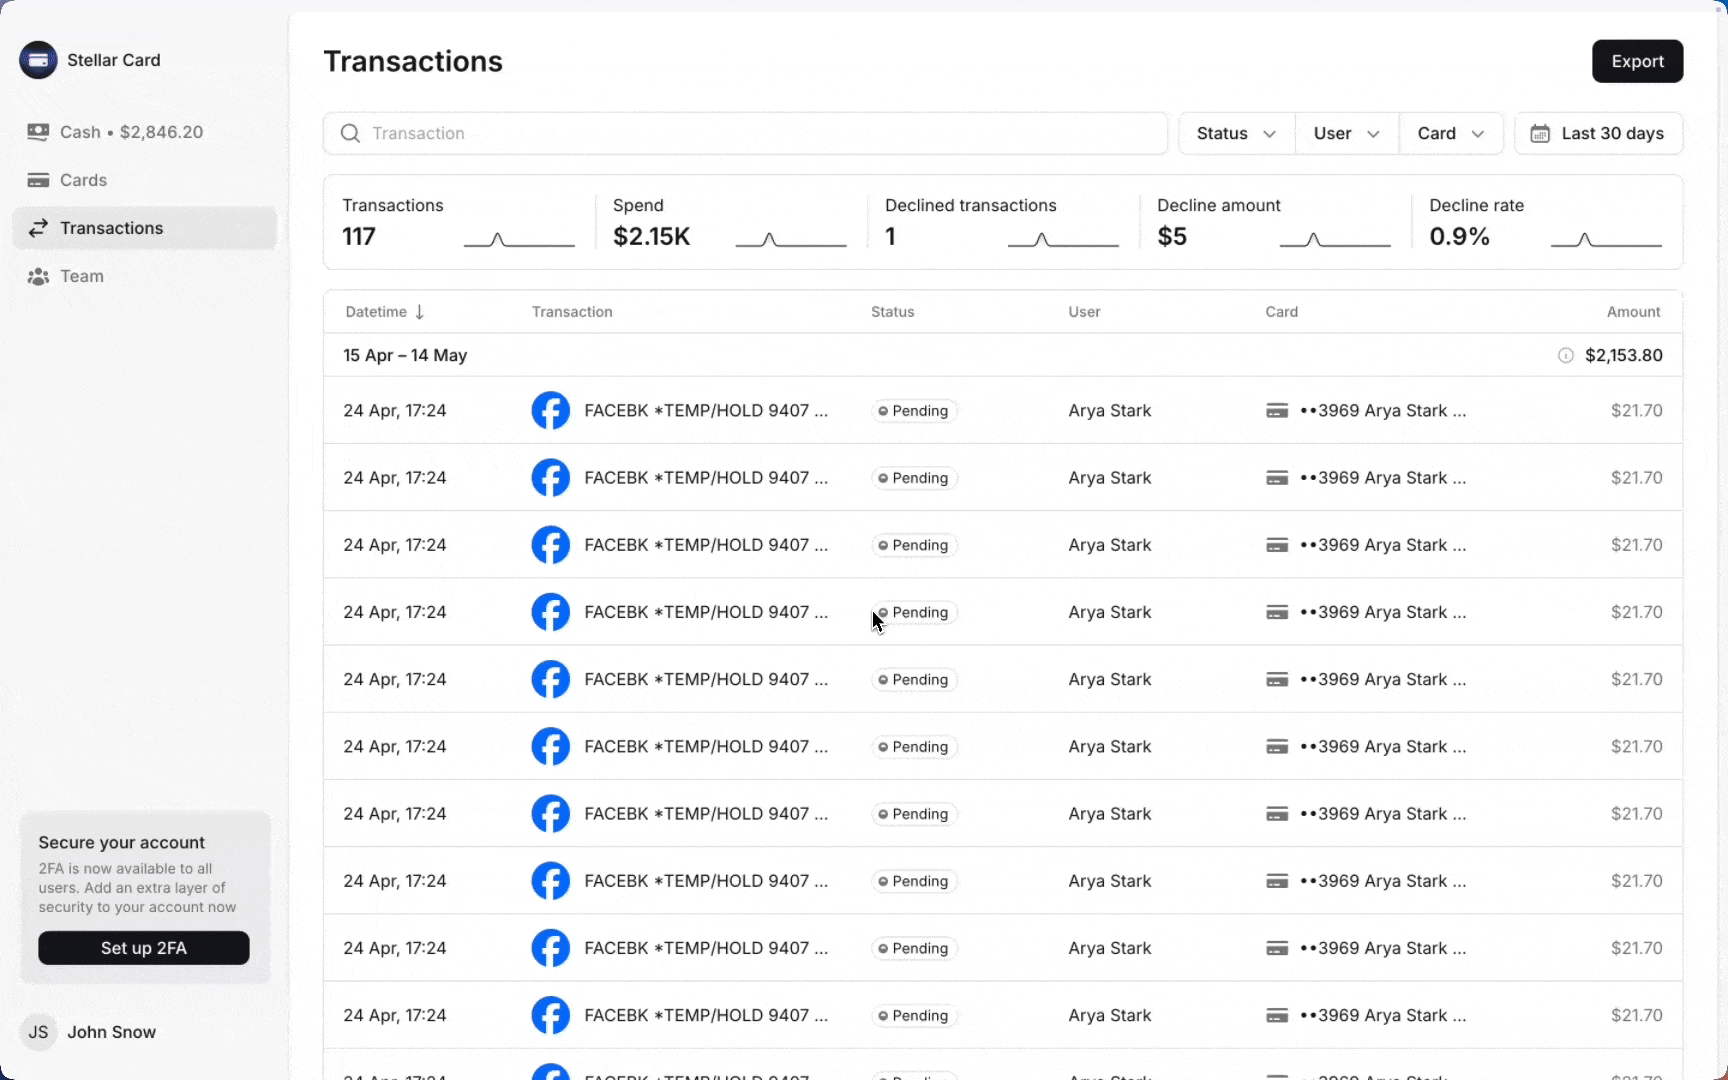Click the Transactions page title
This screenshot has height=1080, width=1728.
coord(413,62)
